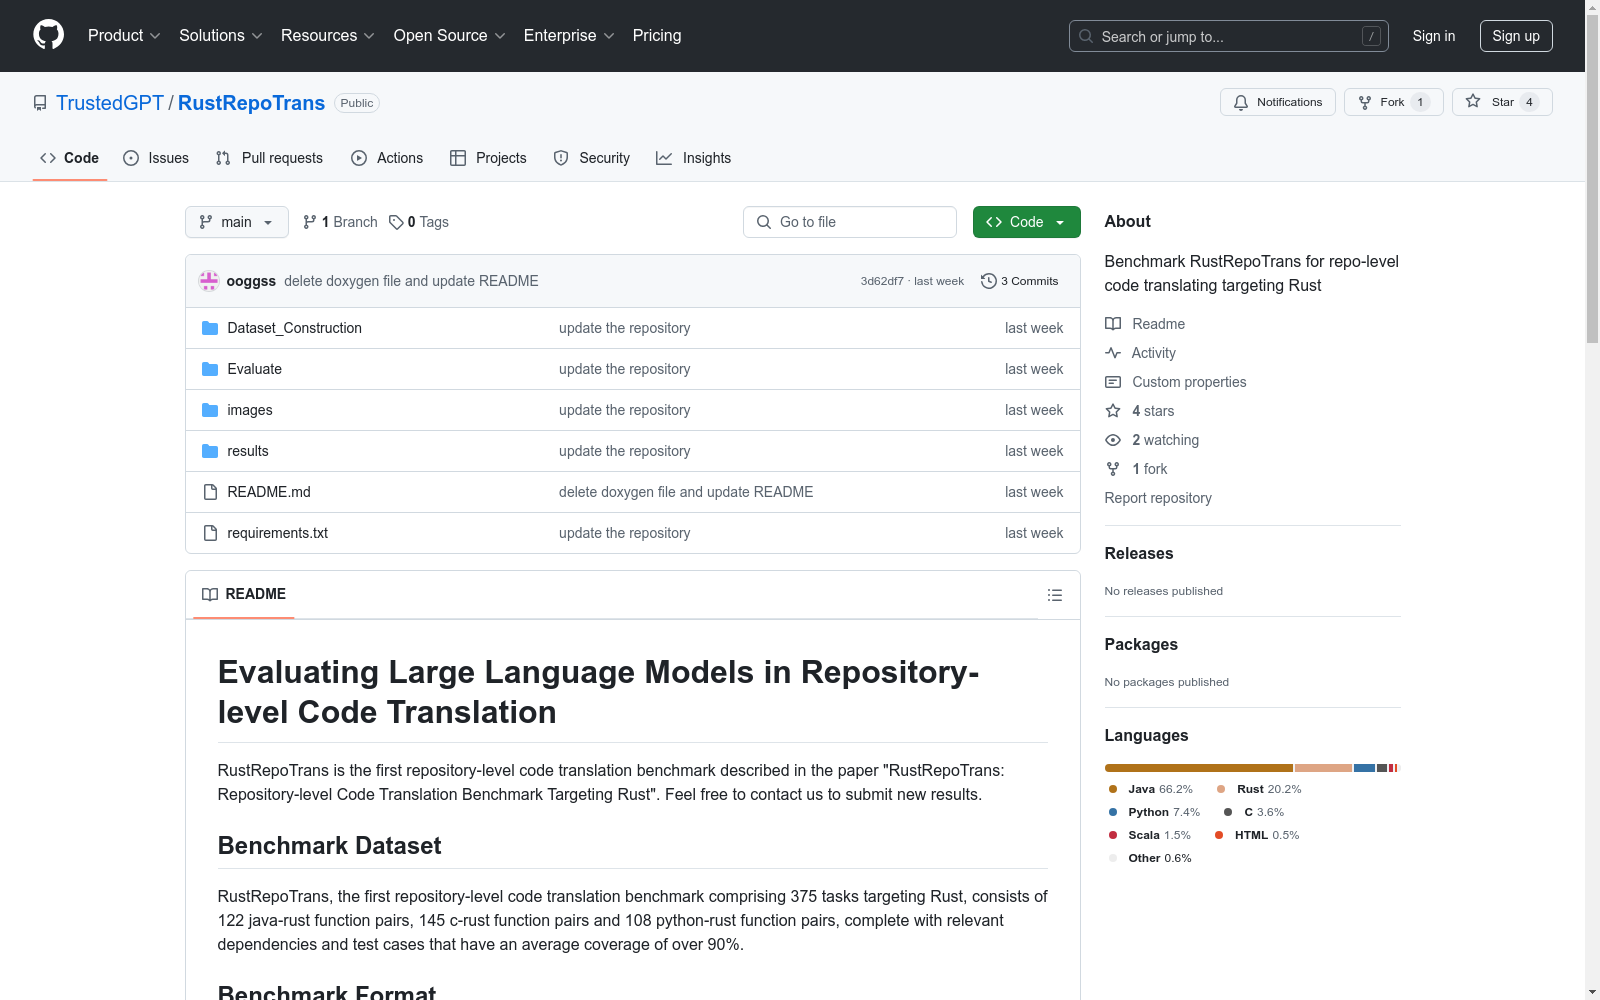Click the Insights graph icon
This screenshot has width=1600, height=1000.
(x=664, y=158)
